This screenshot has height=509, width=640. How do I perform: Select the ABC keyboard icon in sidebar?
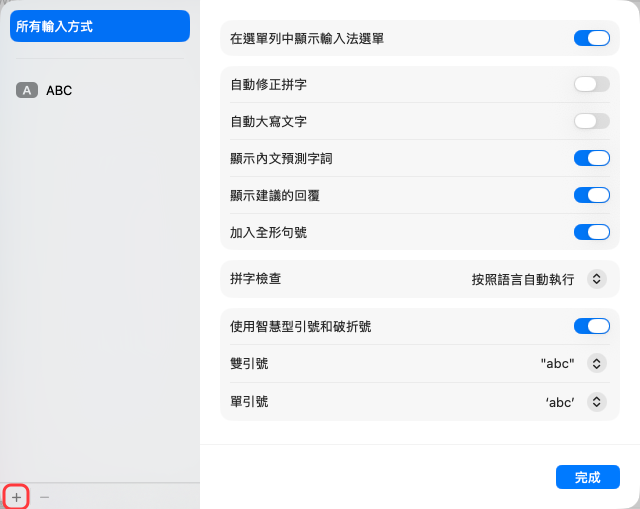tap(27, 90)
